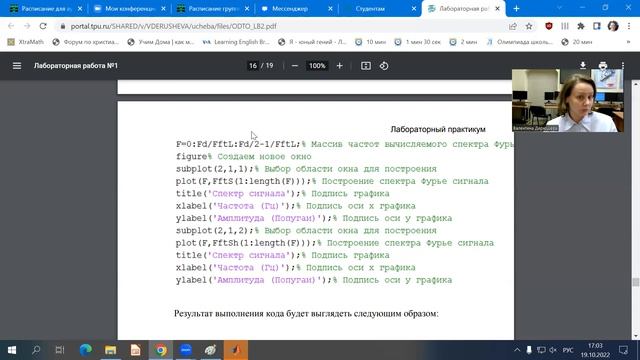The image size is (640, 360).
Task: Switch to Zoom app on taskbar
Action: [x=186, y=350]
